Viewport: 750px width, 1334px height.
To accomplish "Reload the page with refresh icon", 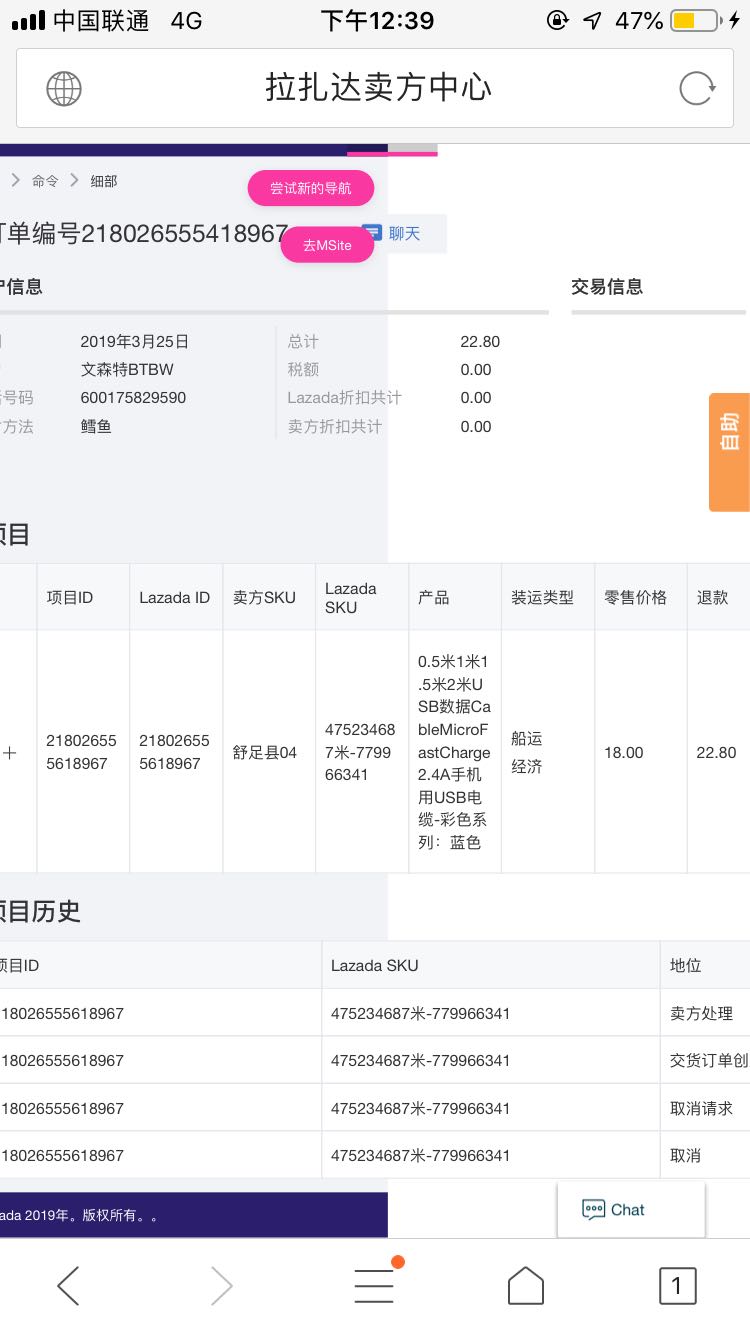I will [696, 89].
